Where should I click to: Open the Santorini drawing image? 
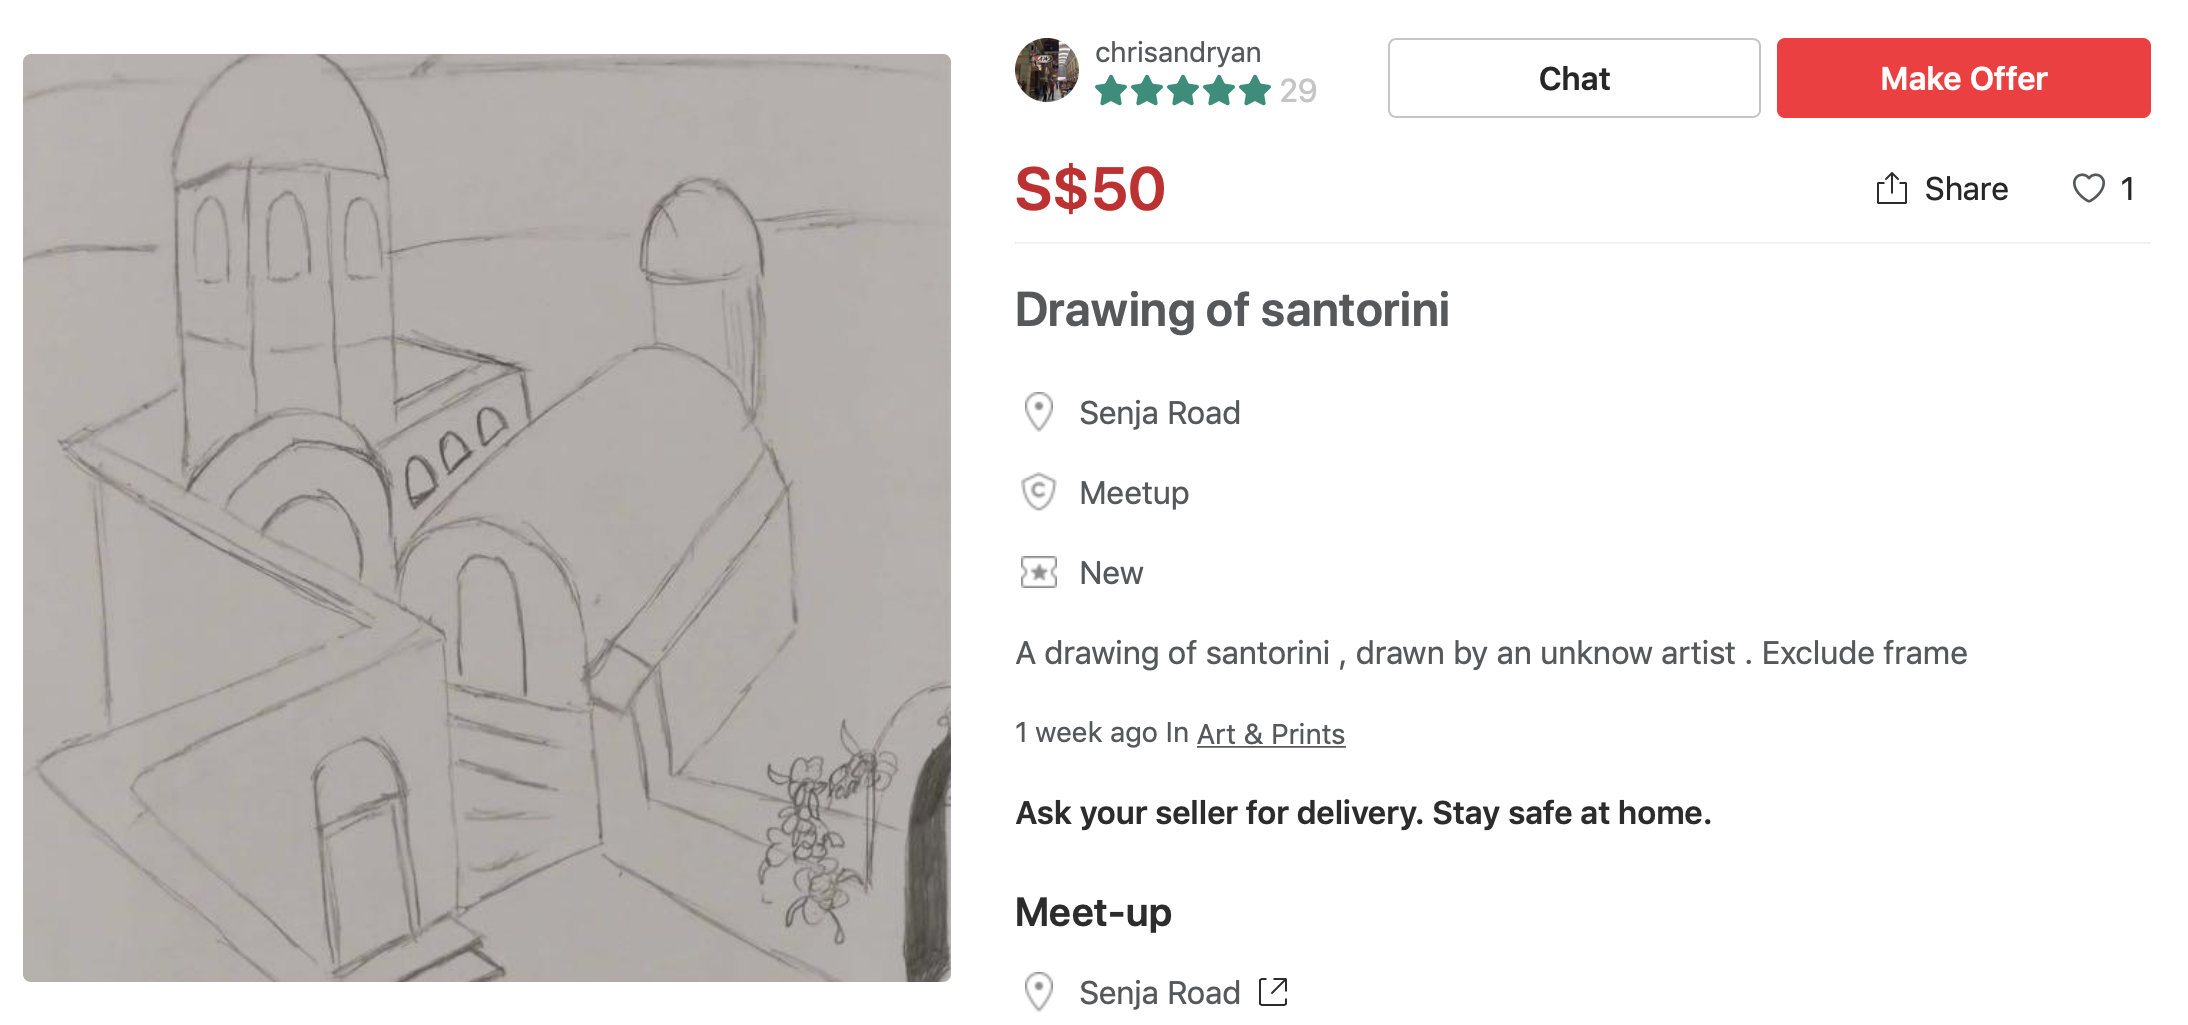click(487, 517)
